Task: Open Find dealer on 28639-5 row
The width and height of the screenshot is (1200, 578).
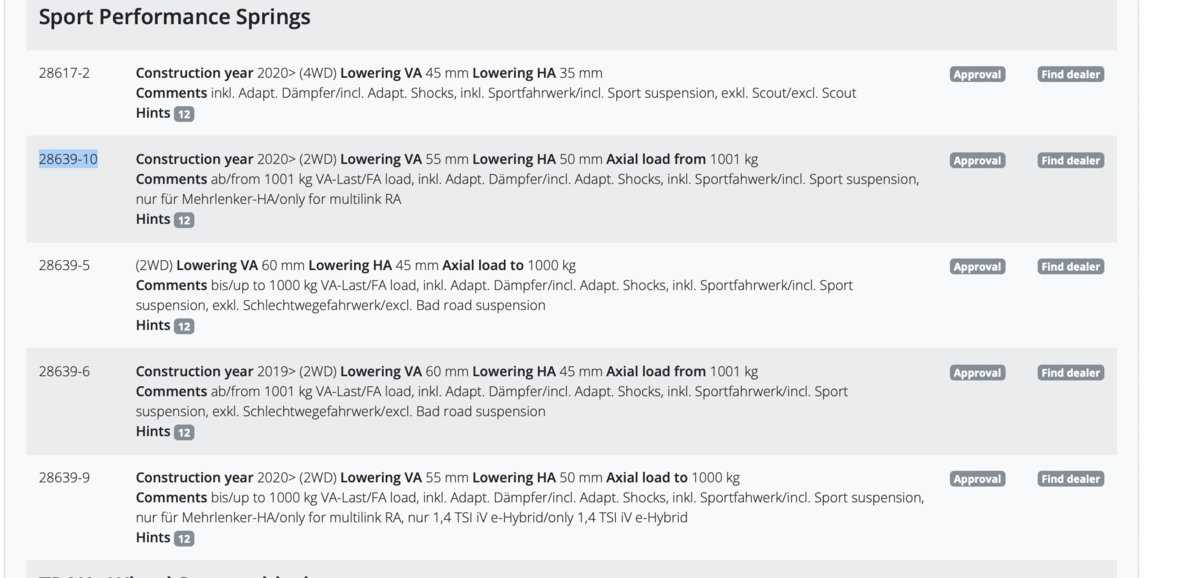Action: point(1070,267)
